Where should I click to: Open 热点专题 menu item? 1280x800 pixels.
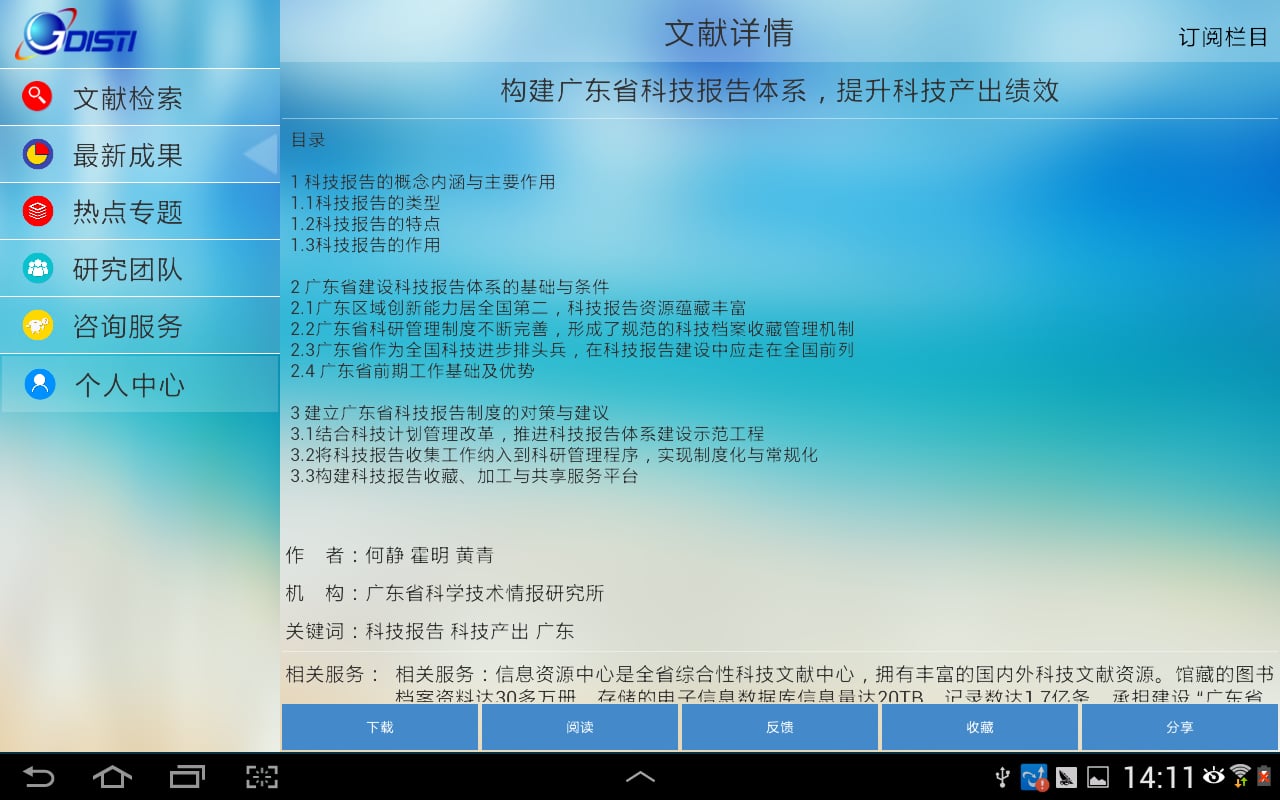pyautogui.click(x=139, y=211)
